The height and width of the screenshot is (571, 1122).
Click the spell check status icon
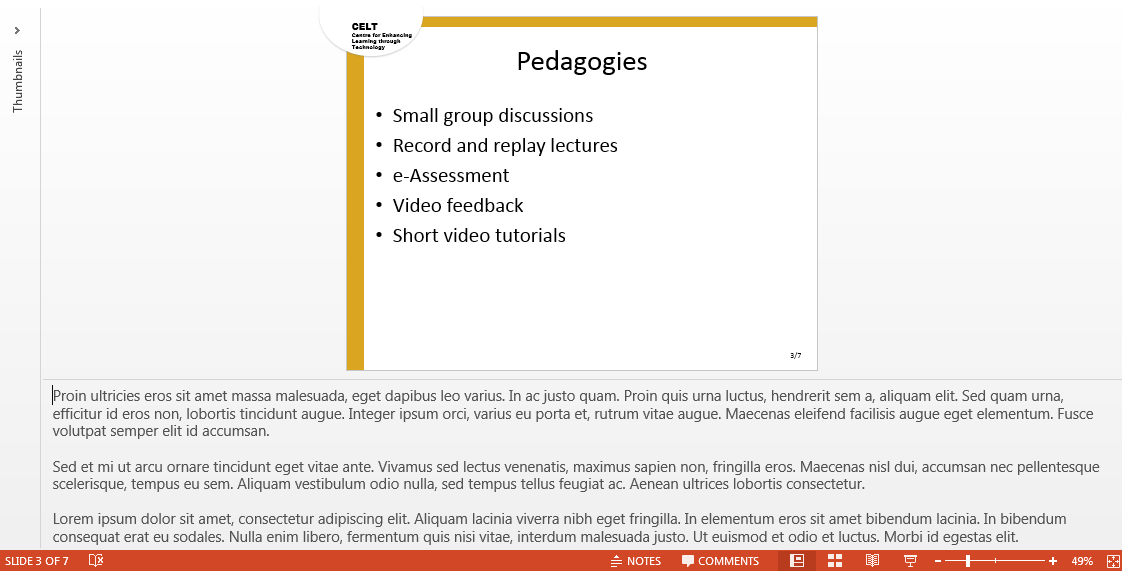(x=96, y=561)
